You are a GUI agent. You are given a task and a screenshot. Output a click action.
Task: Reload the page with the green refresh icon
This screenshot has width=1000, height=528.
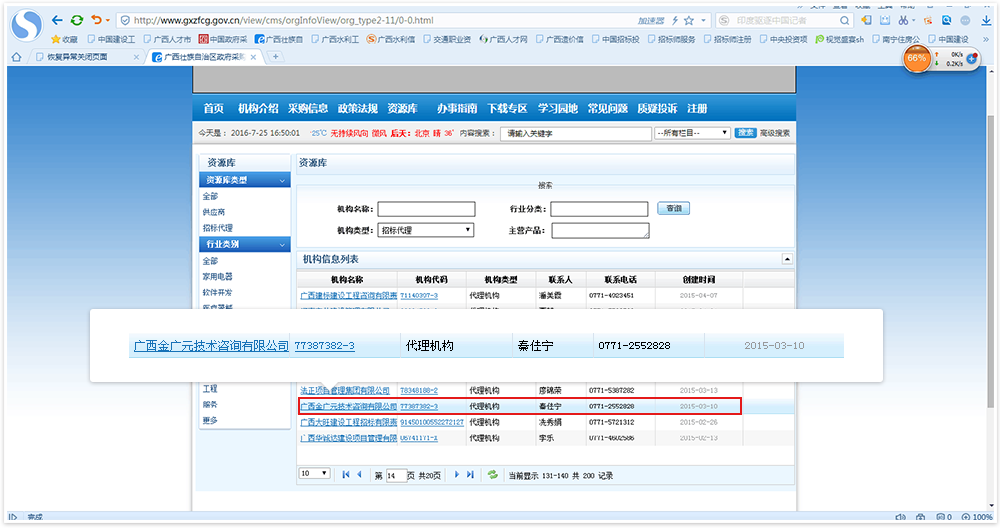coord(77,20)
